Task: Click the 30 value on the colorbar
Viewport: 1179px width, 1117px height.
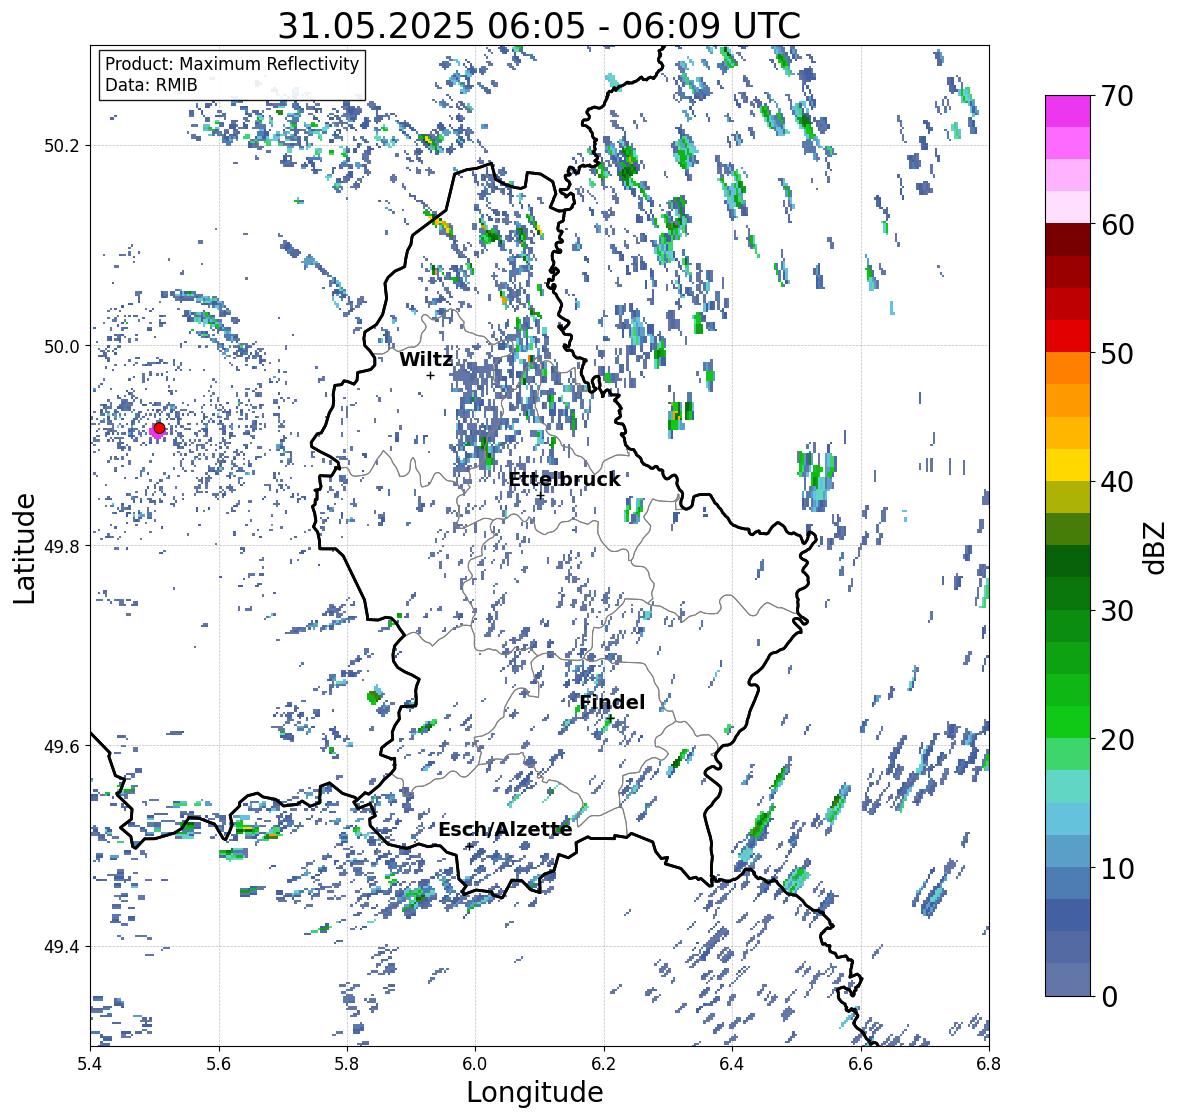Action: pos(1117,611)
